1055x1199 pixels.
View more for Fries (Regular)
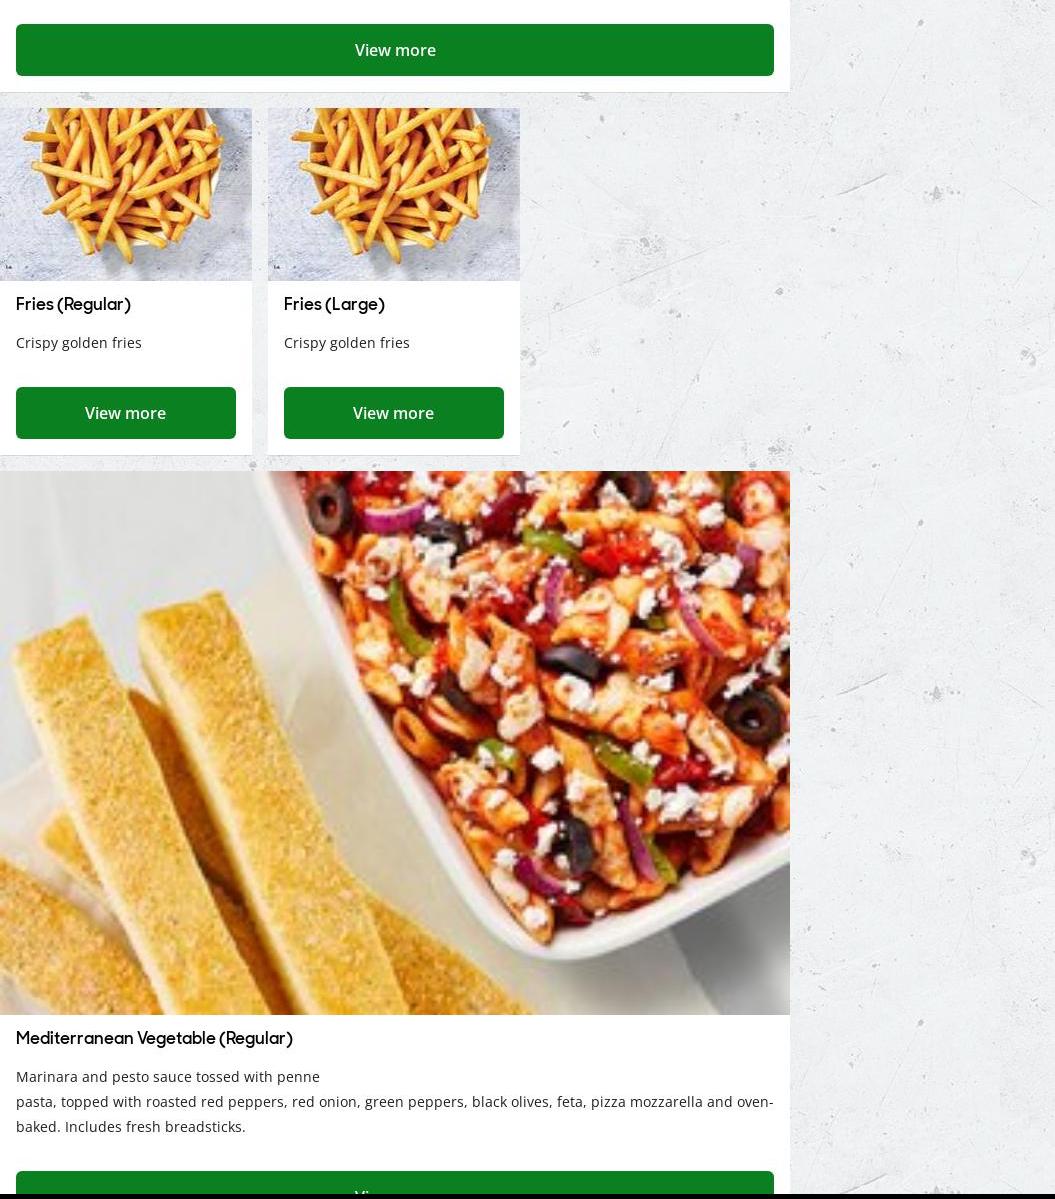point(125,413)
